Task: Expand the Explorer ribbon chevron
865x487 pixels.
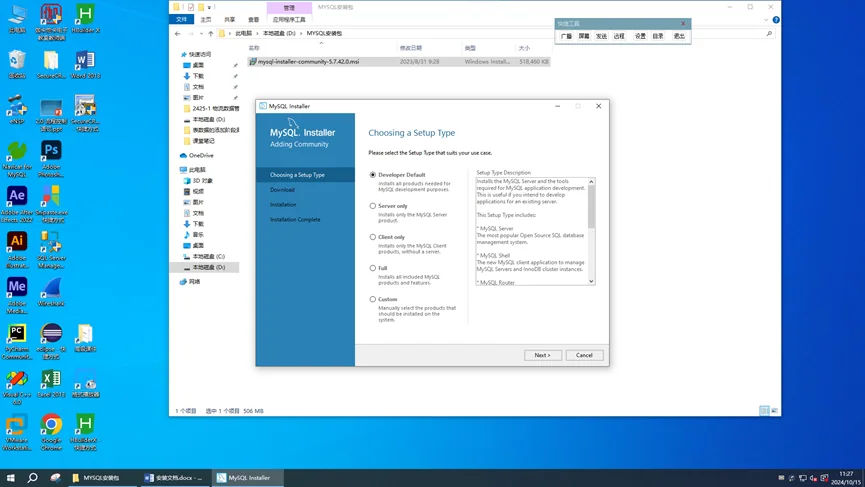Action: 766,20
